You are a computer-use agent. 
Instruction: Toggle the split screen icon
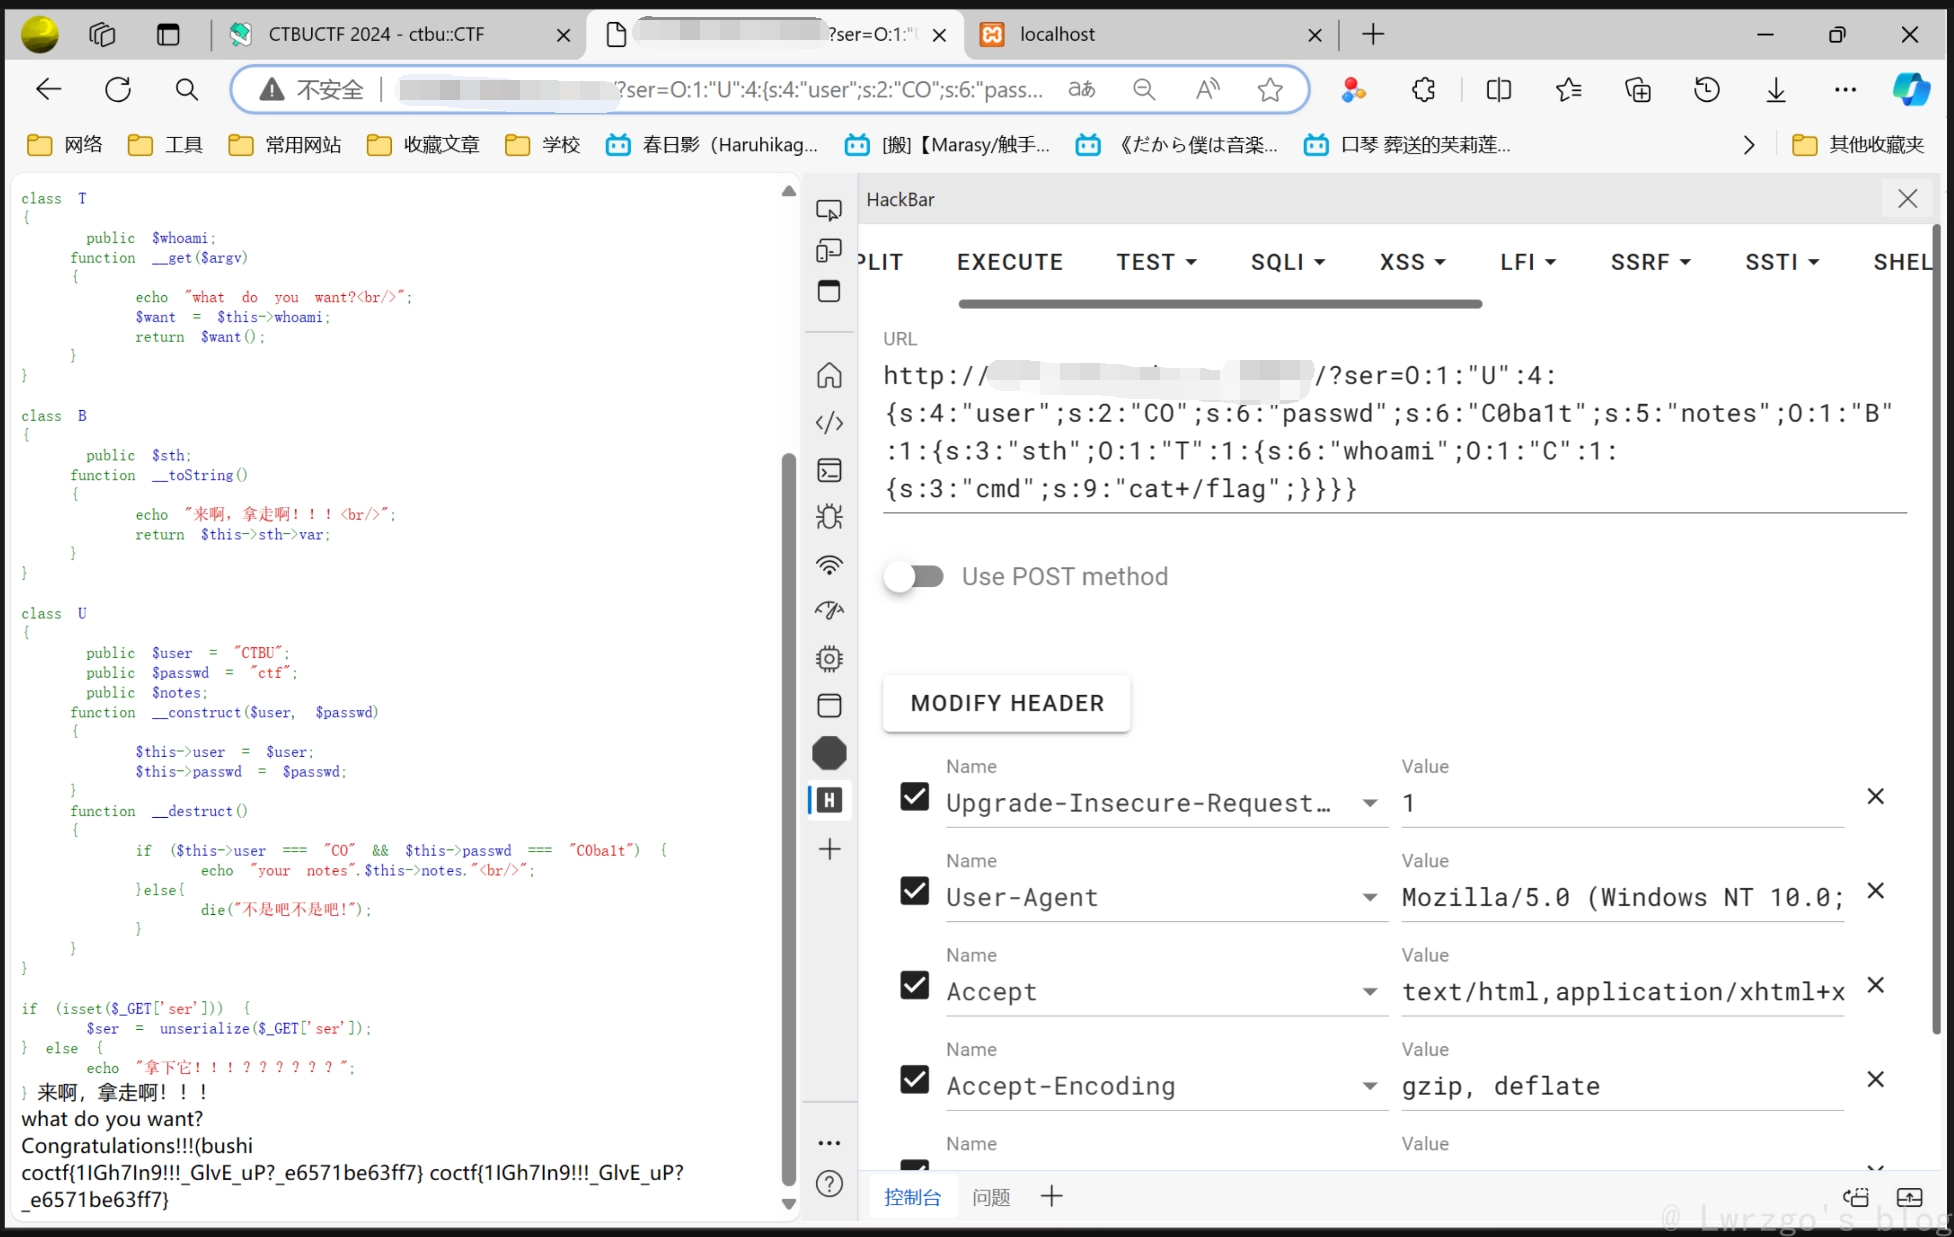[1498, 90]
